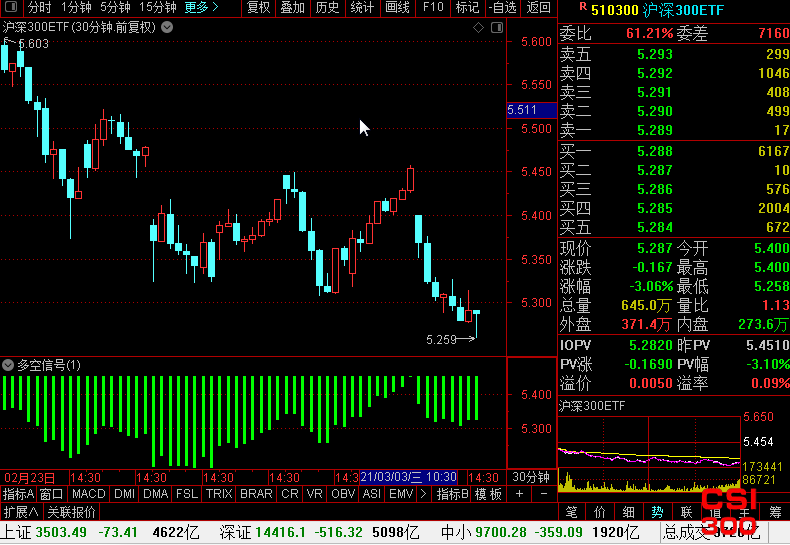This screenshot has height=545, width=790.
Task: Select the VR indicator
Action: 314,494
